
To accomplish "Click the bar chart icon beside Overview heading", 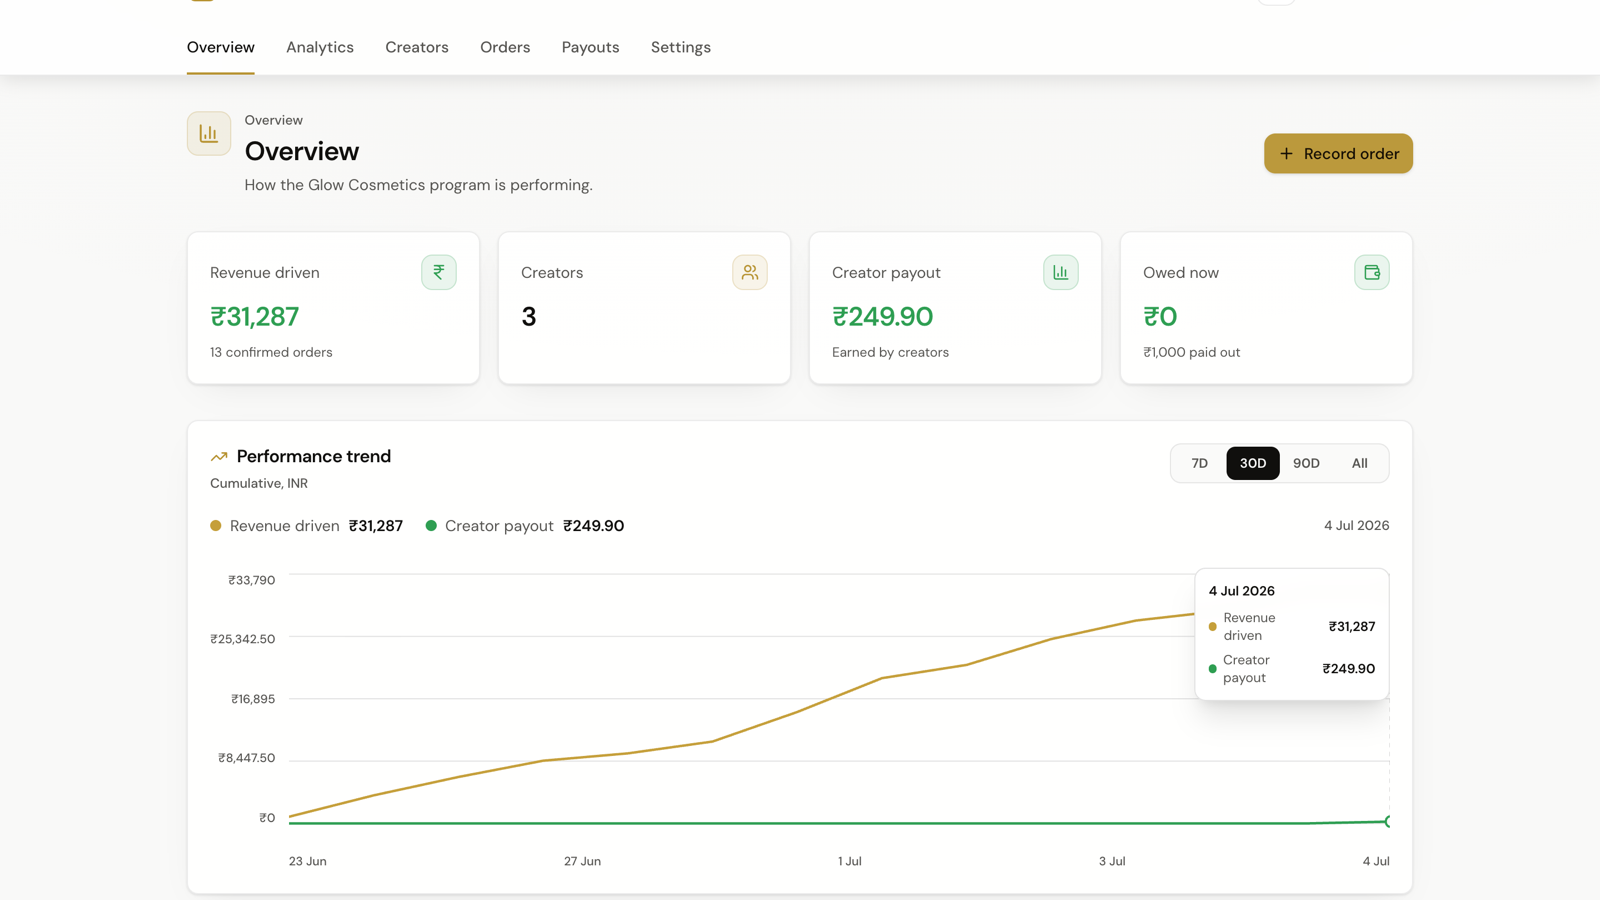I will click(x=209, y=133).
